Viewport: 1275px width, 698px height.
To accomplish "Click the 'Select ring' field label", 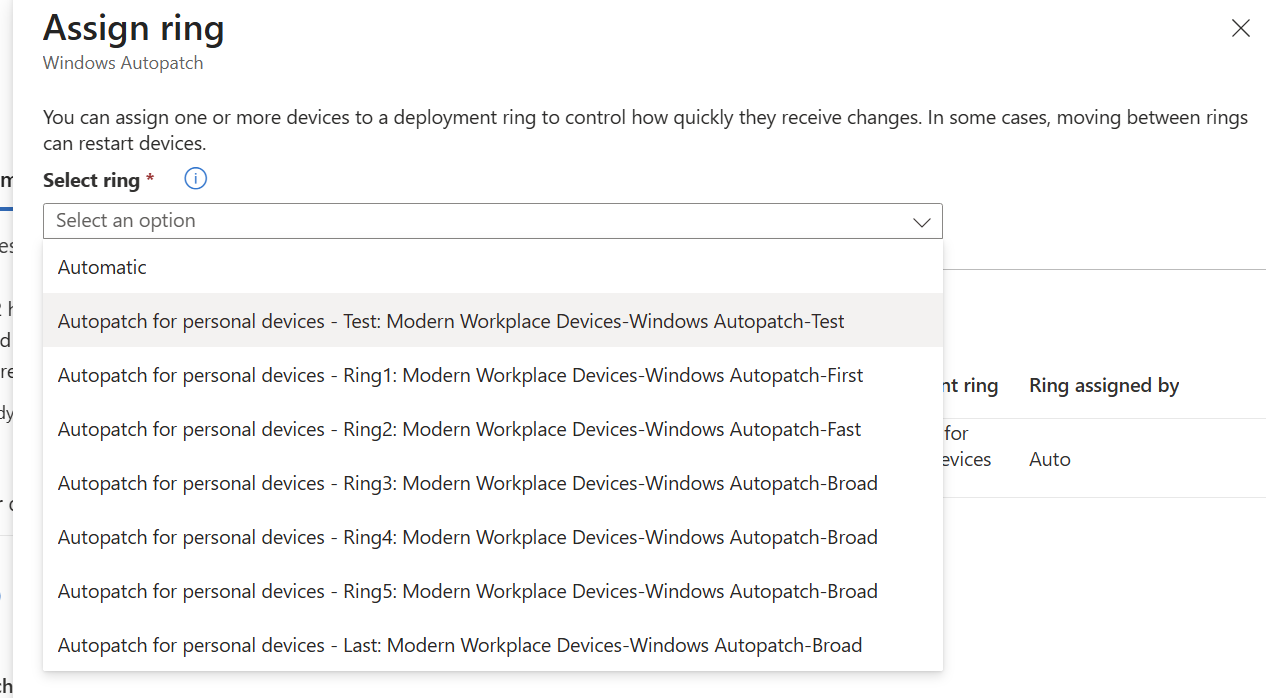I will click(x=91, y=180).
